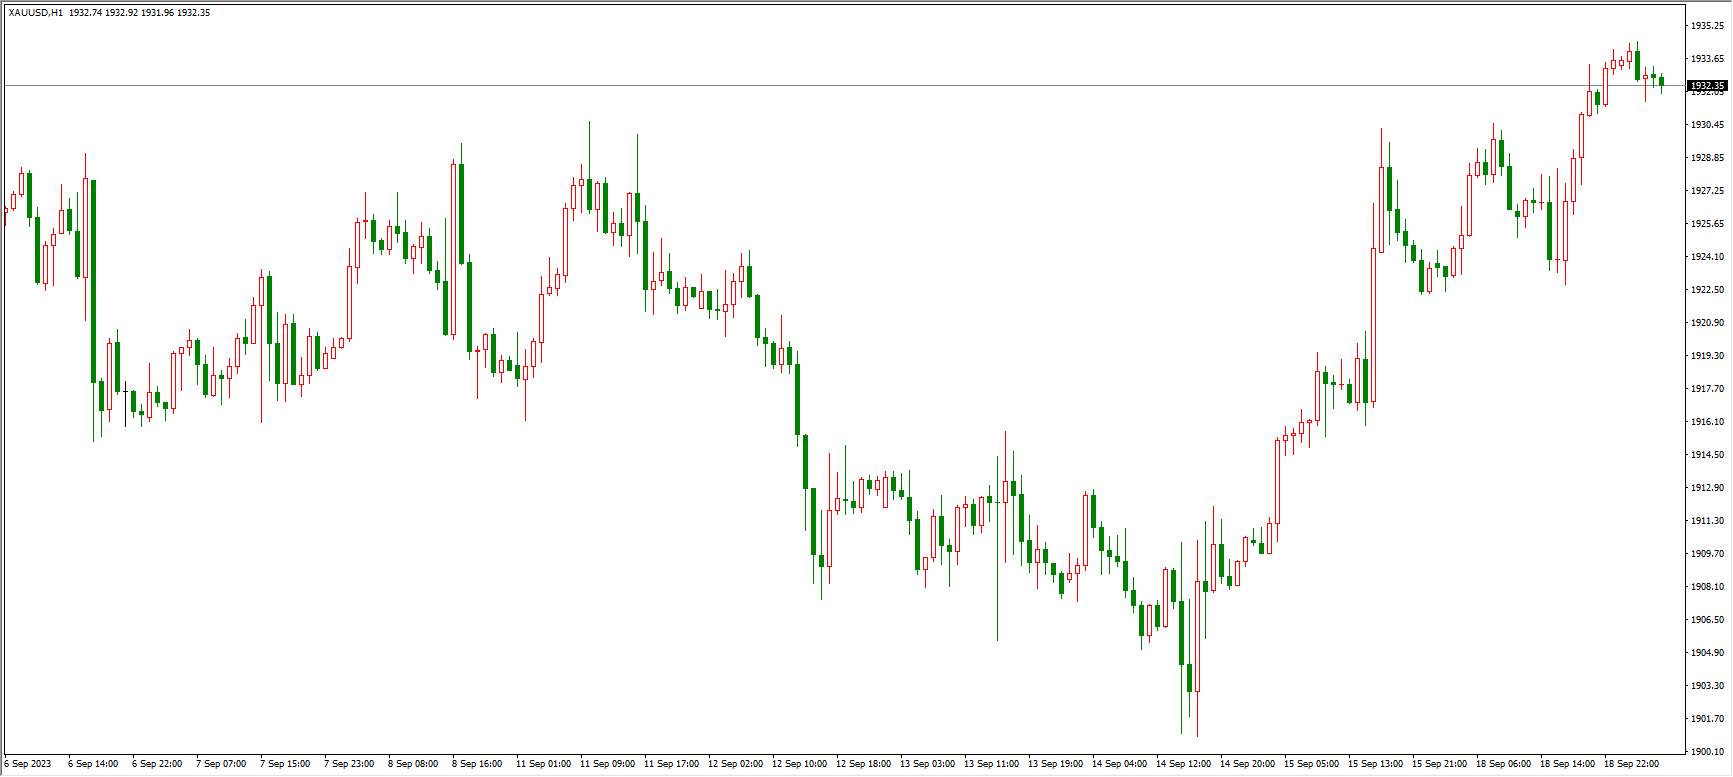This screenshot has width=1733, height=777.
Task: Click the 15 Sep 05:00 time label
Action: tap(1311, 764)
